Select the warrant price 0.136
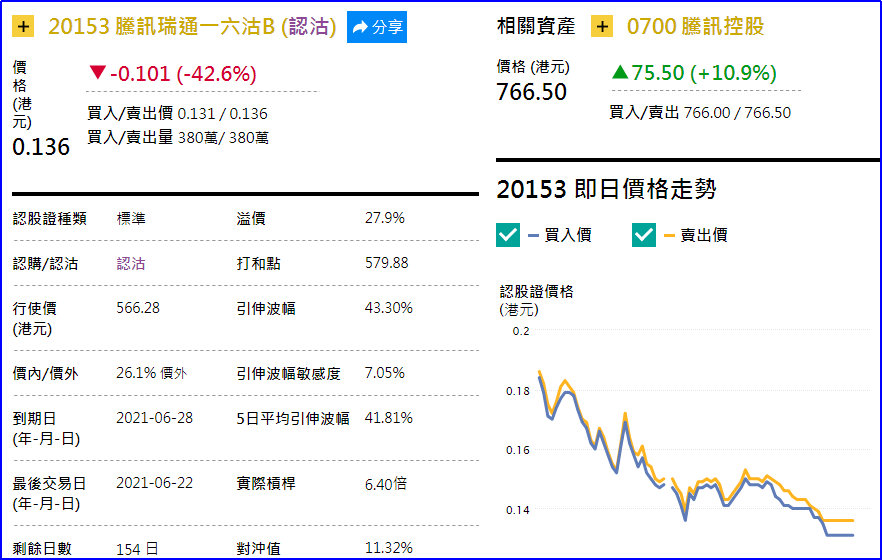This screenshot has width=882, height=560. point(41,147)
